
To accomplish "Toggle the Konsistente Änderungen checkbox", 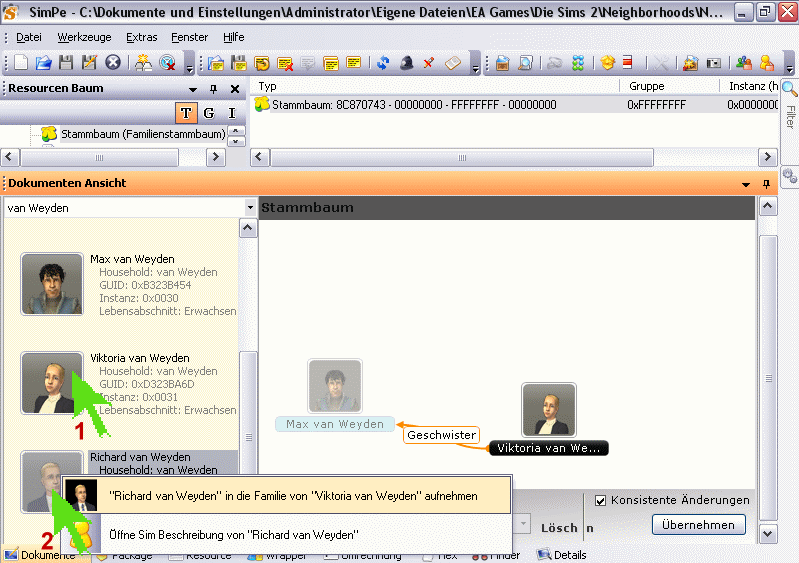I will [x=601, y=500].
